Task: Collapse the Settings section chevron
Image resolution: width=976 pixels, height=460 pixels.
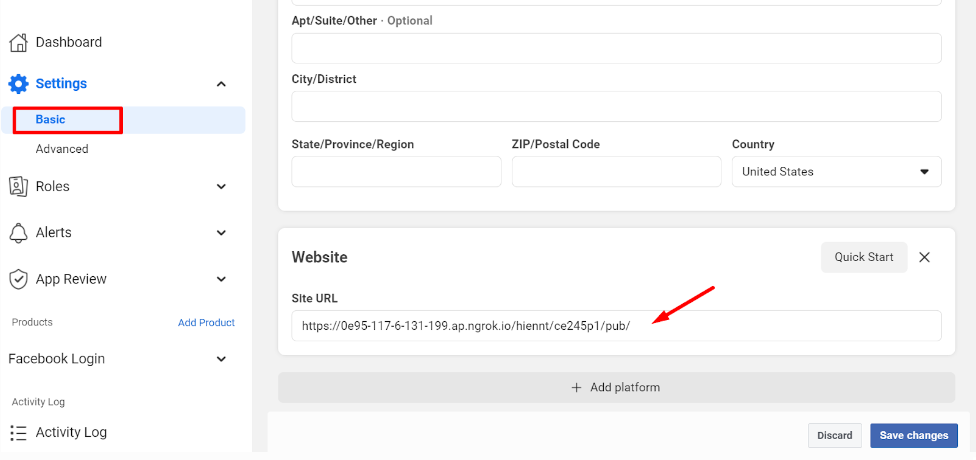Action: (221, 84)
